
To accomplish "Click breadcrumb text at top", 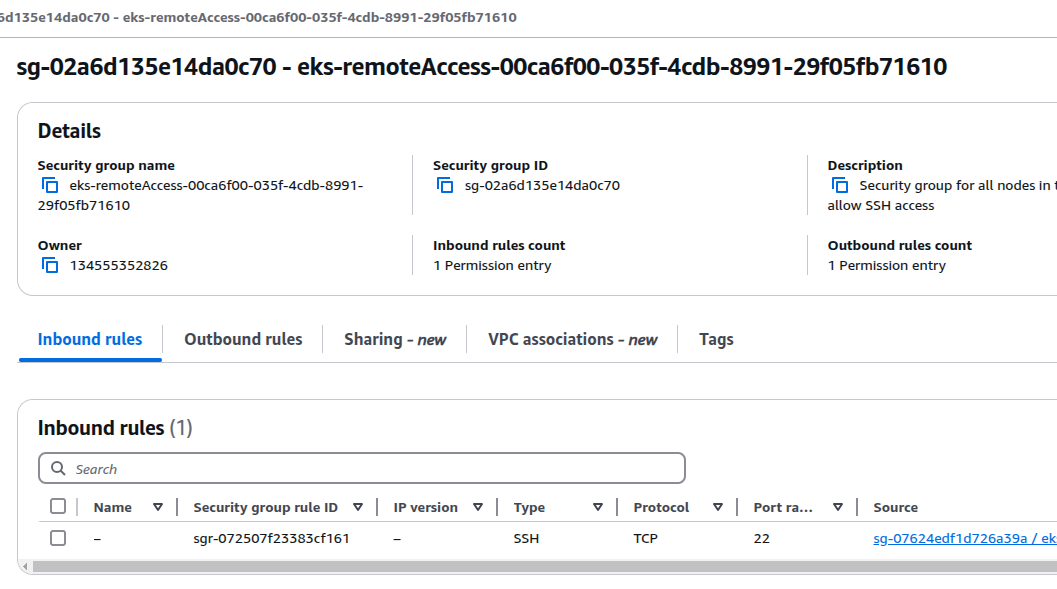I will pyautogui.click(x=258, y=18).
